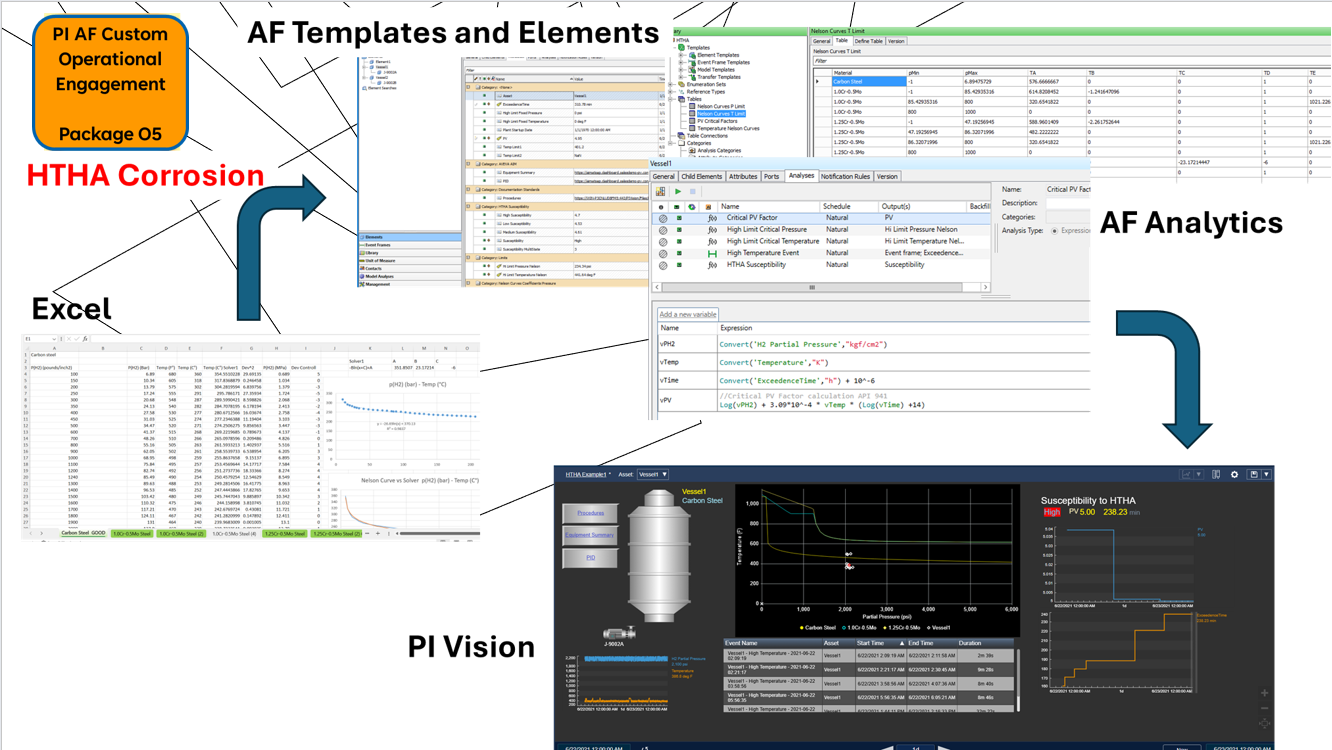Click the PV Critical Factors table icon in Library tree
Screen dimensions: 1332x750
pyautogui.click(x=692, y=121)
